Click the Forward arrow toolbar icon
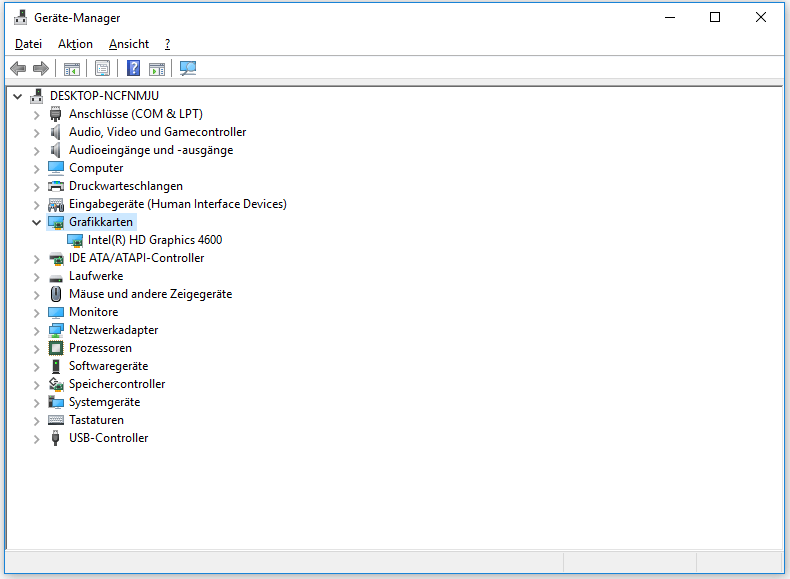Image resolution: width=790 pixels, height=579 pixels. 41,68
